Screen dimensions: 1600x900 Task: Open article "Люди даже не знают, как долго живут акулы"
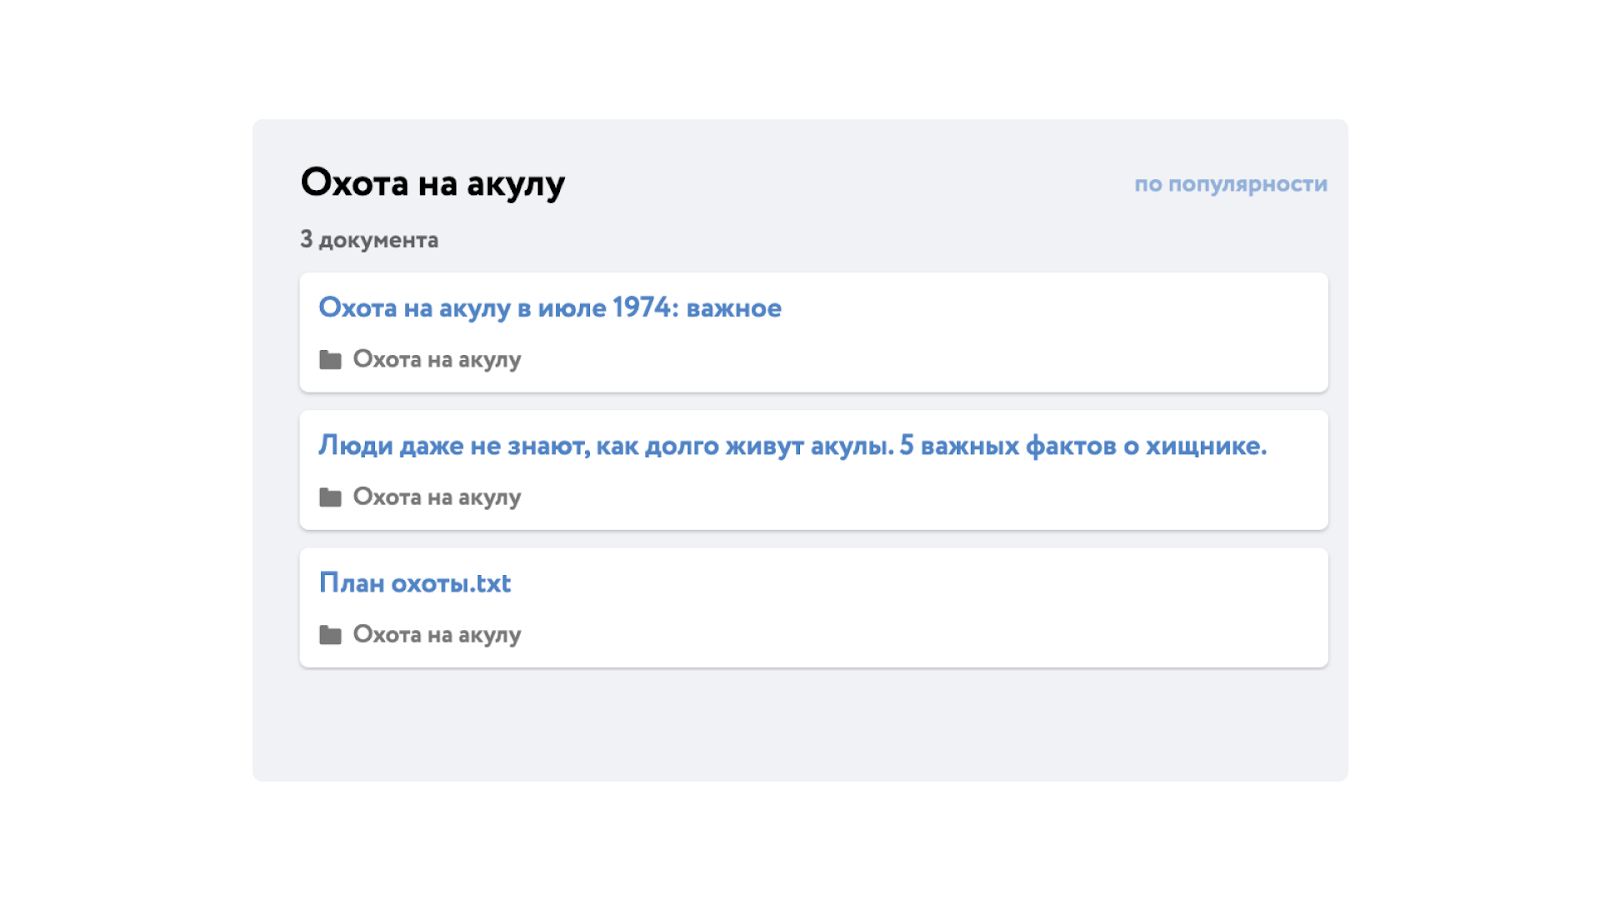click(x=792, y=446)
